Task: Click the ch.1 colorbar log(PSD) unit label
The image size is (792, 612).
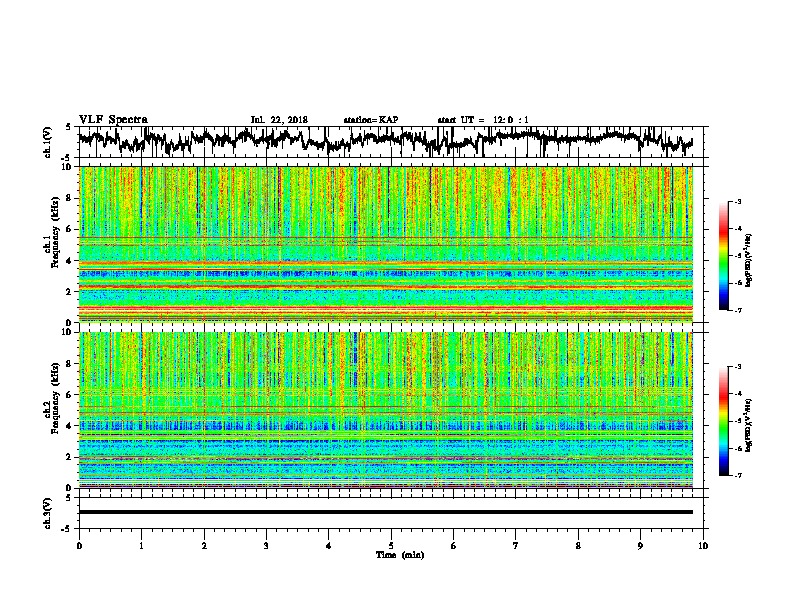Action: [x=749, y=261]
